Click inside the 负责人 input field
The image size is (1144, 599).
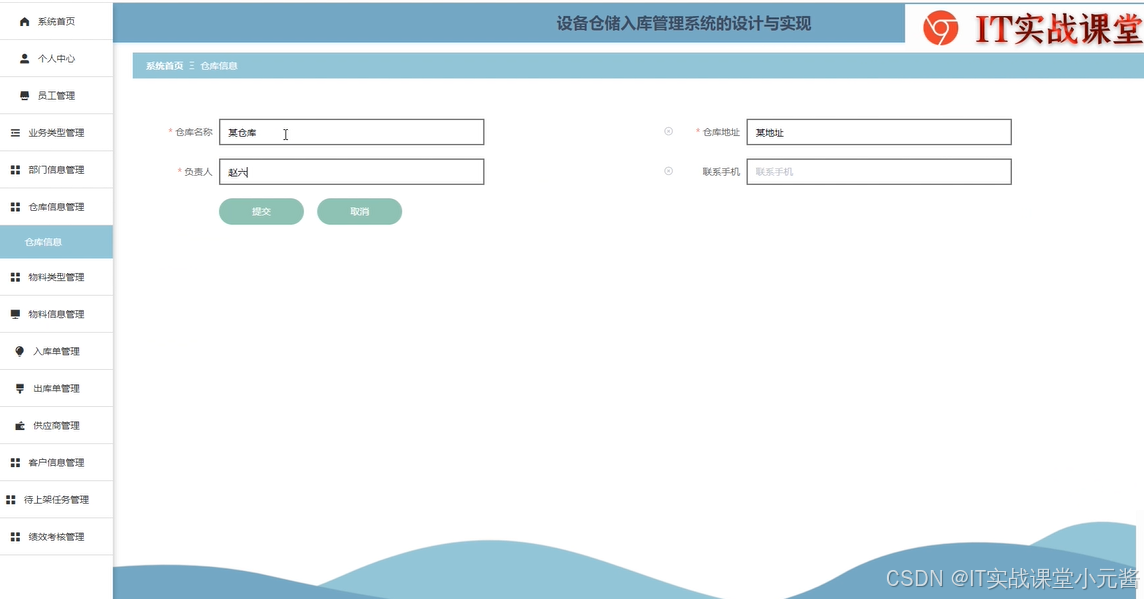coord(350,171)
